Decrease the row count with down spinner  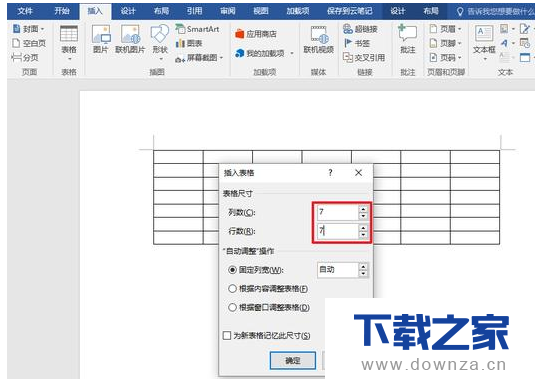point(363,235)
